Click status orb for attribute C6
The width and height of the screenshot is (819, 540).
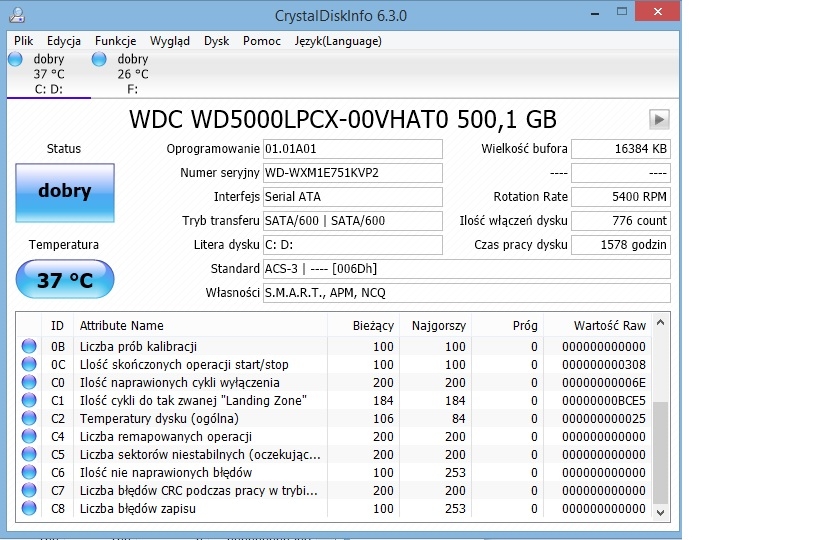click(x=29, y=472)
